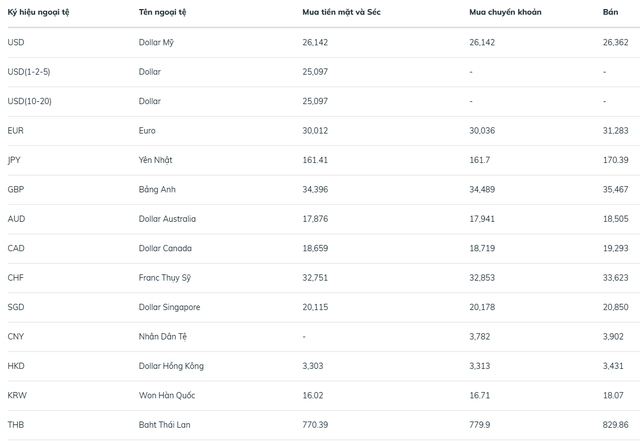Select the CAD row code cell
The image size is (640, 443).
click(x=16, y=248)
